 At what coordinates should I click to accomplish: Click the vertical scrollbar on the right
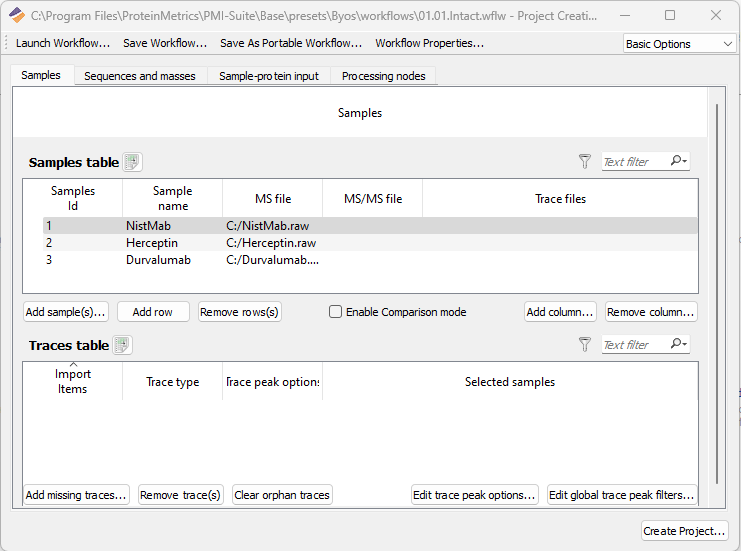click(716, 300)
